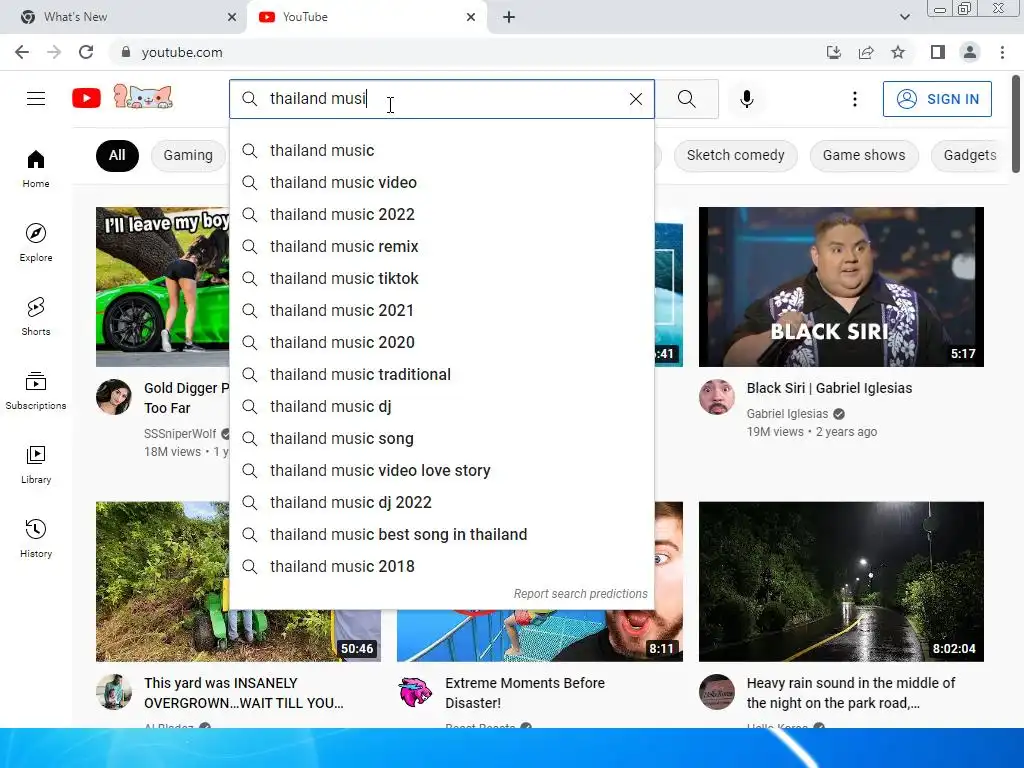Click the install app icon in address bar
The height and width of the screenshot is (768, 1024).
point(834,52)
